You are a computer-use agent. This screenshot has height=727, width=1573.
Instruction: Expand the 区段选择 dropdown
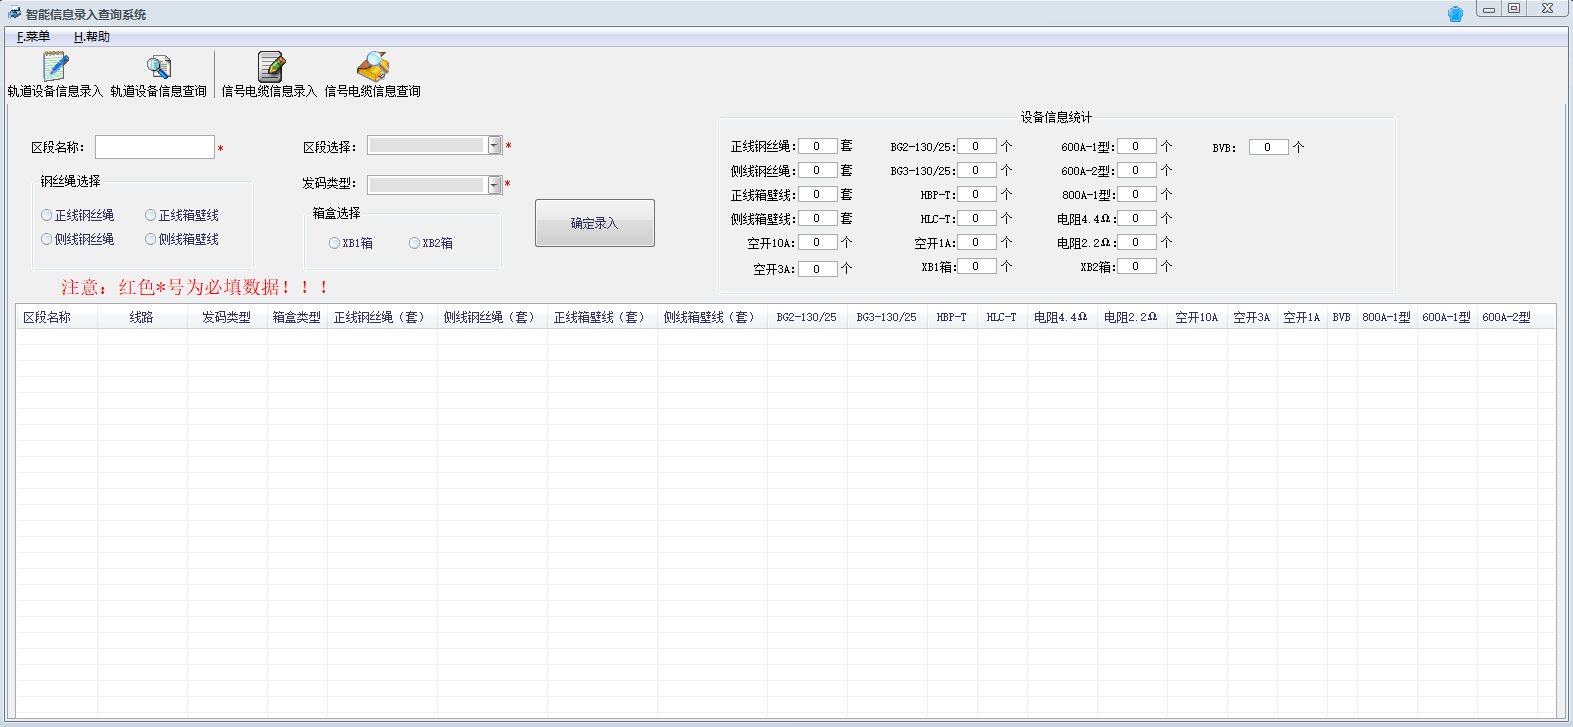tap(494, 146)
